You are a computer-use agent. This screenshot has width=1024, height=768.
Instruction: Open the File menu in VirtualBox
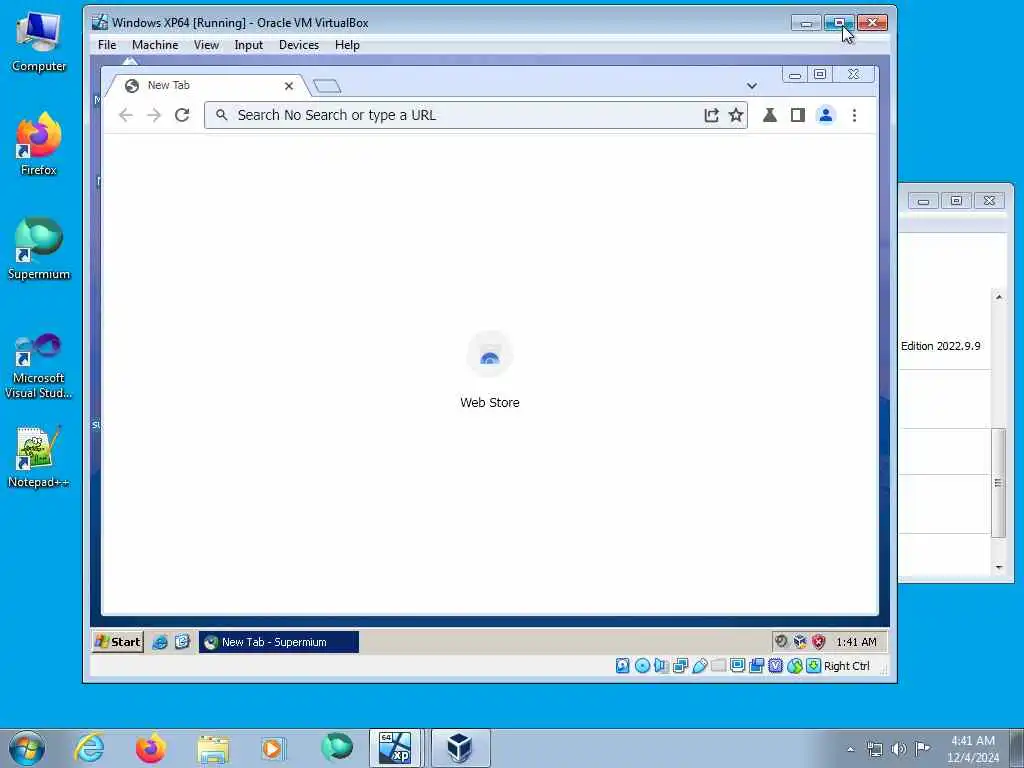click(x=107, y=45)
